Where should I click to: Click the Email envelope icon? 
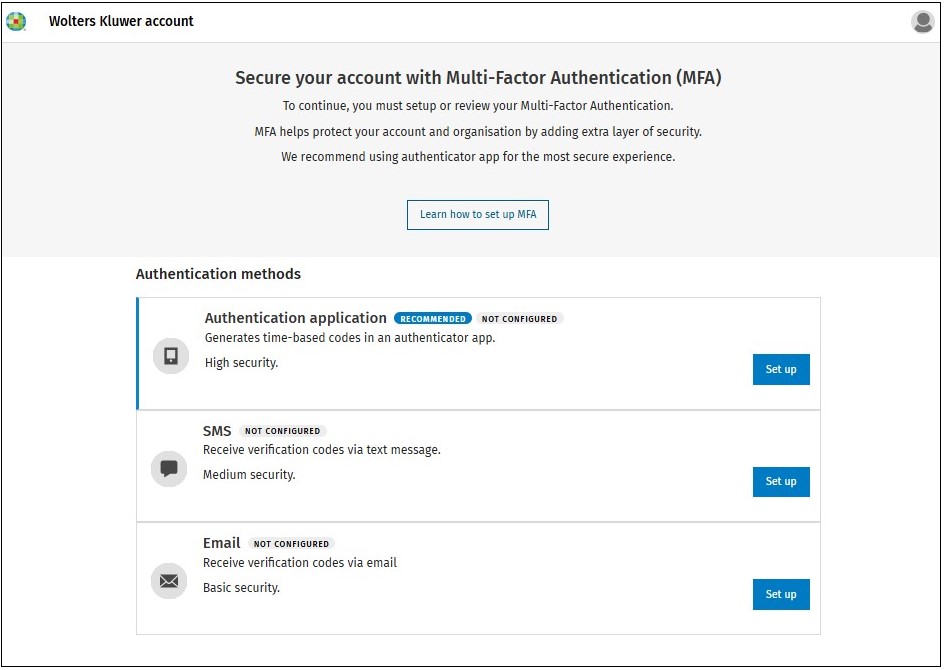click(169, 581)
